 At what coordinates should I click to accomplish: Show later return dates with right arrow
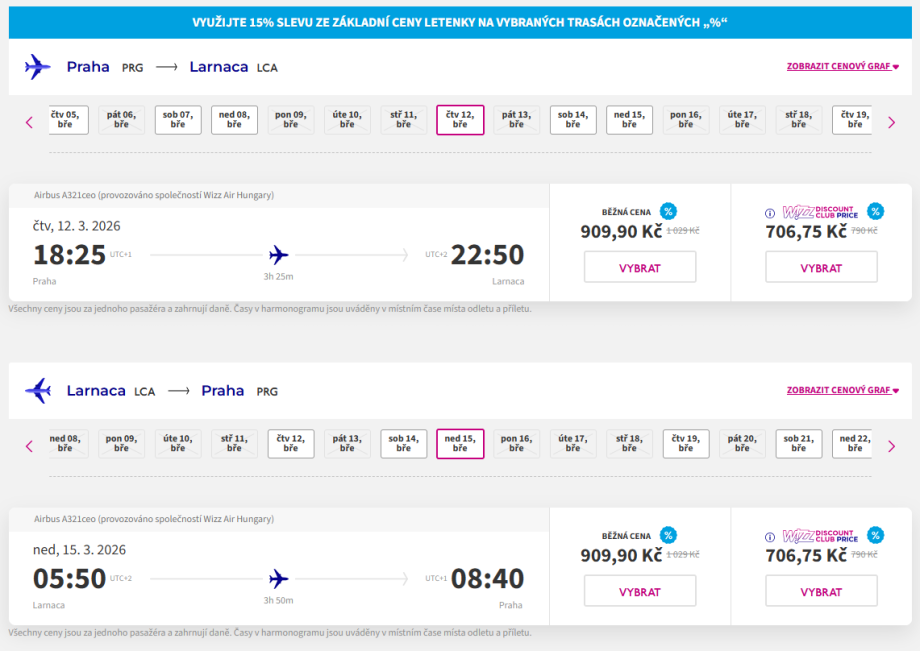(x=891, y=446)
